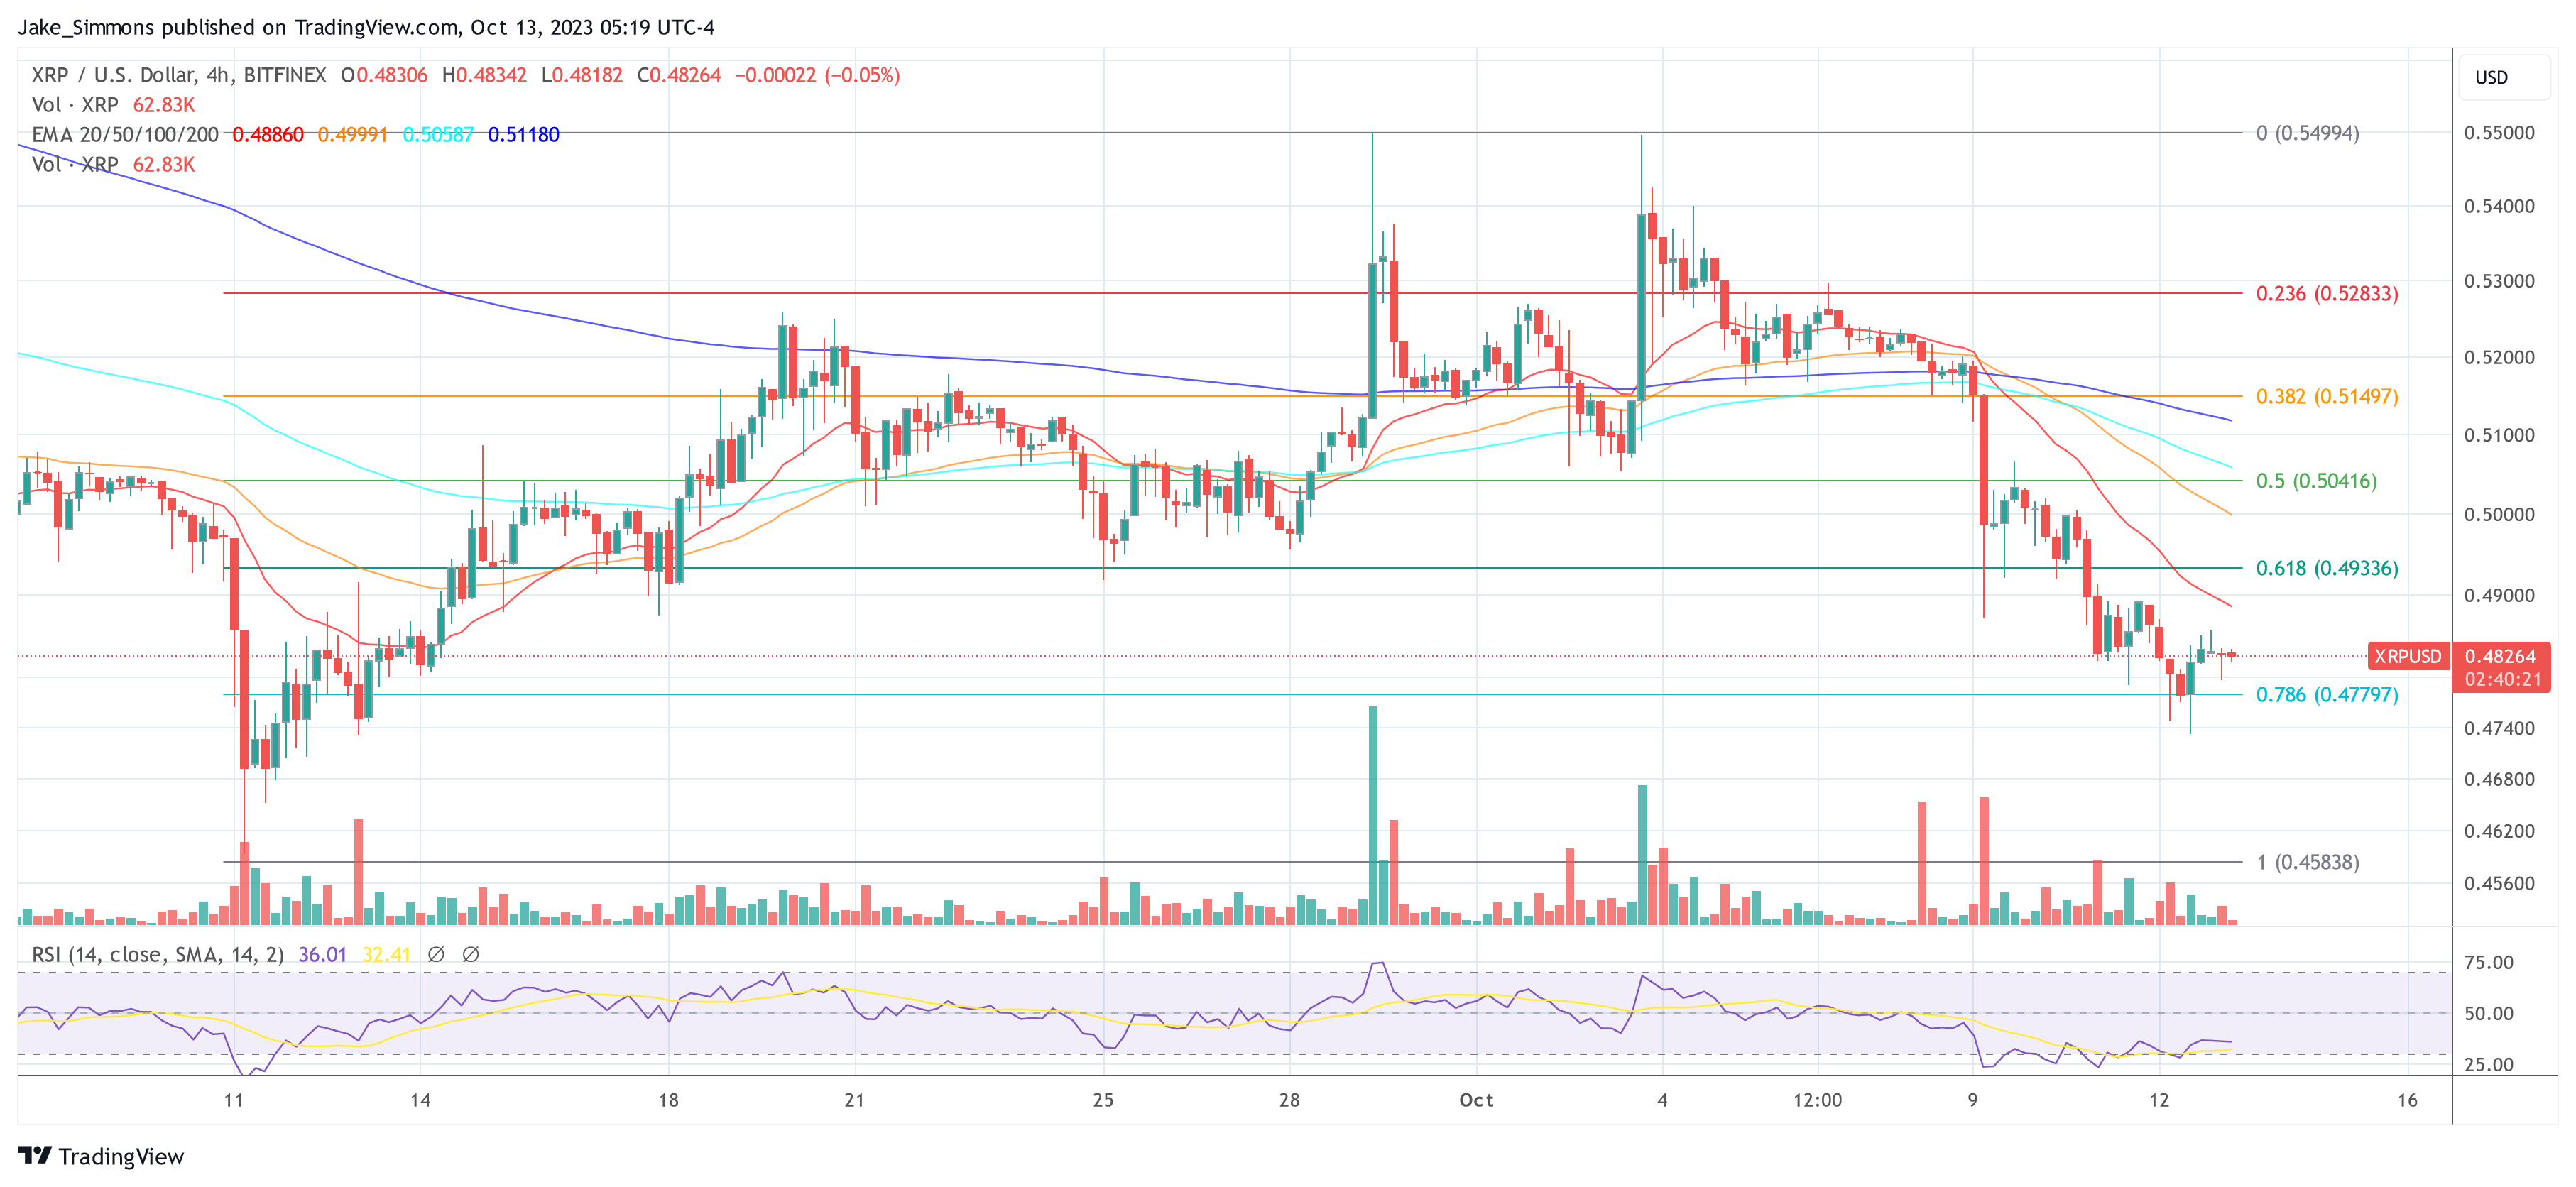Click the first Vol · XRP legend row
The width and height of the screenshot is (2576, 1187).
(x=113, y=105)
